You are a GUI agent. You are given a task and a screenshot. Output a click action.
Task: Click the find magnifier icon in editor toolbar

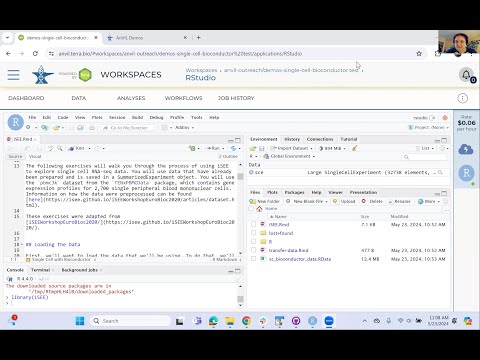60,148
